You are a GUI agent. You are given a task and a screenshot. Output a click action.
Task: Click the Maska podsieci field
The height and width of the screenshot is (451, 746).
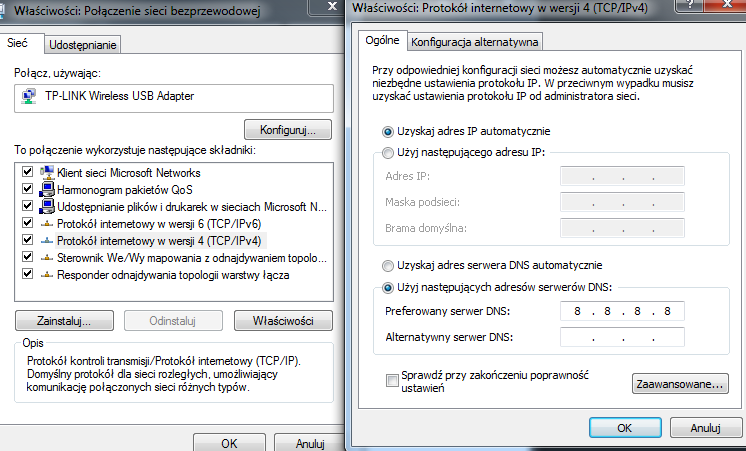click(x=622, y=202)
